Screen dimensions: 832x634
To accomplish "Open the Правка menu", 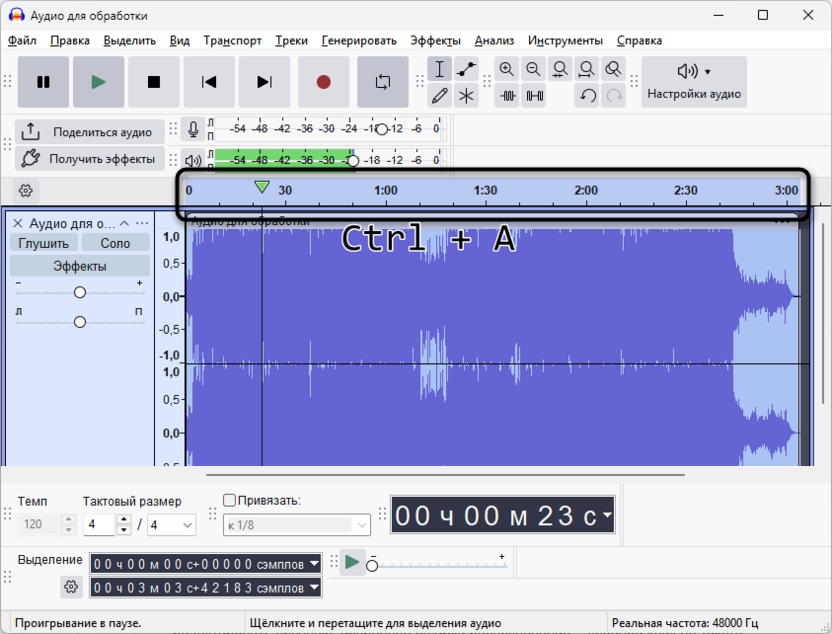I will click(70, 40).
